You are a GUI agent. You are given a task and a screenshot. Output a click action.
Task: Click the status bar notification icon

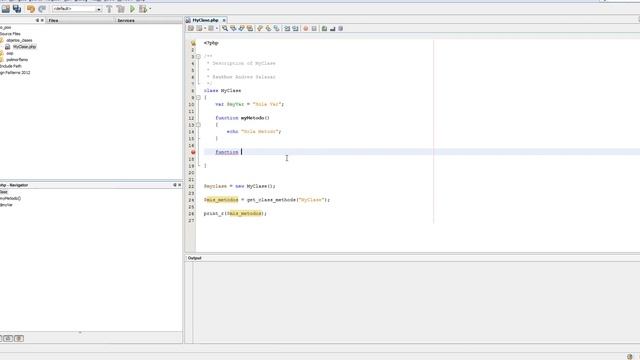pyautogui.click(x=630, y=356)
